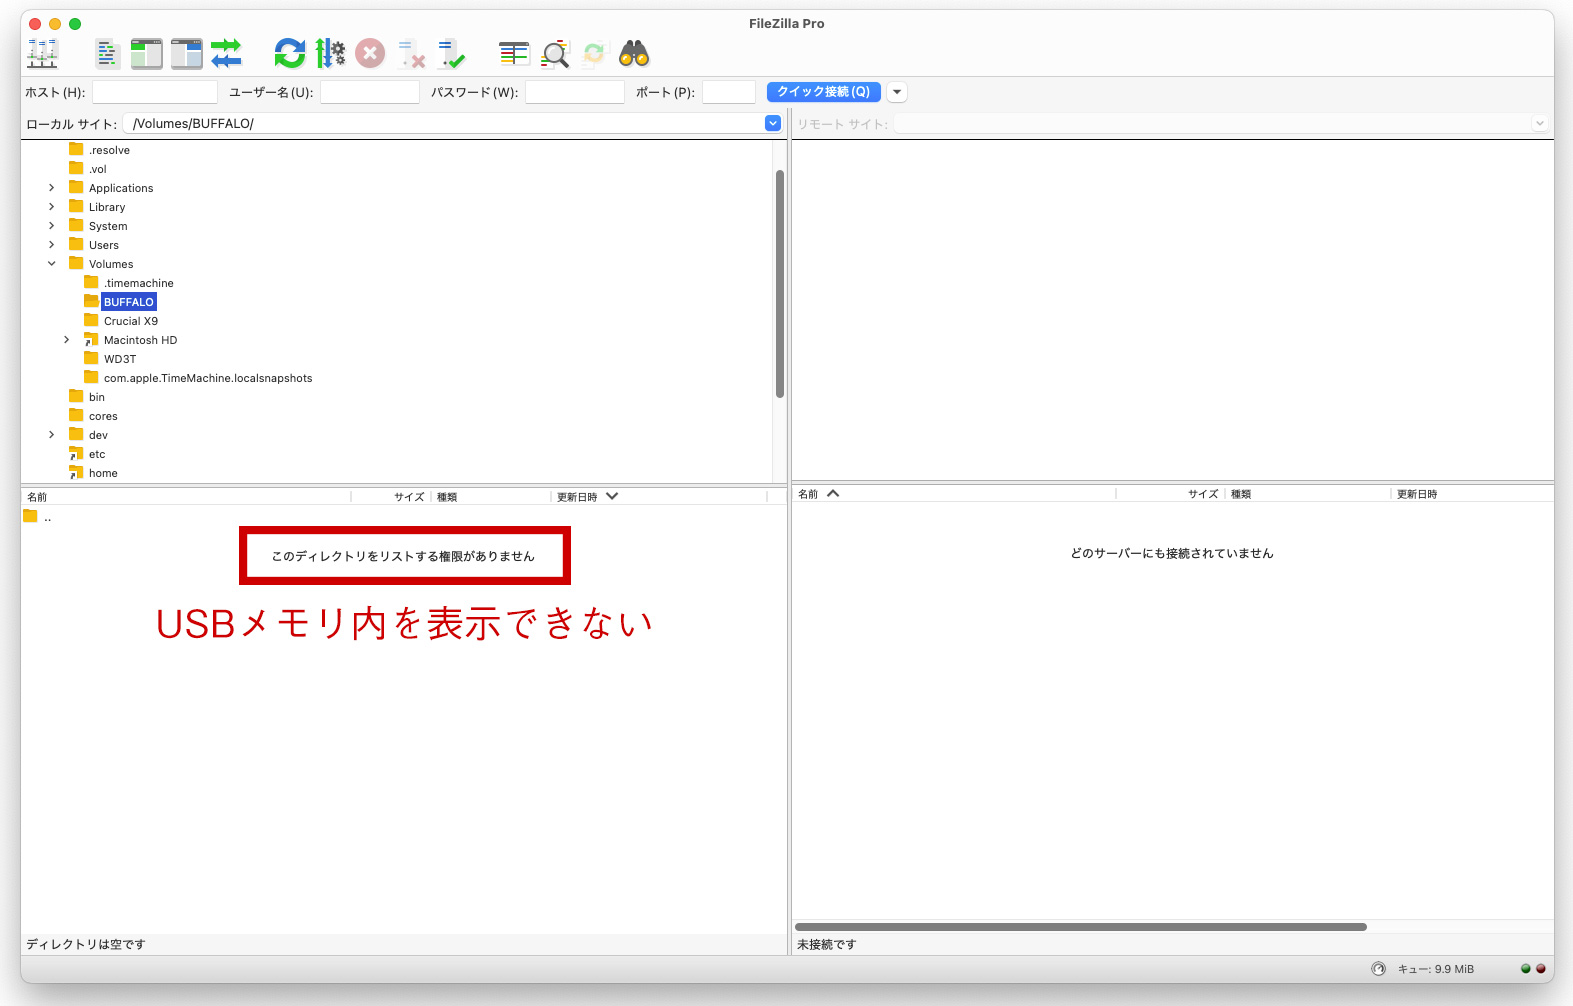Collapse the Volumes folder
The image size is (1573, 1006).
click(x=52, y=264)
